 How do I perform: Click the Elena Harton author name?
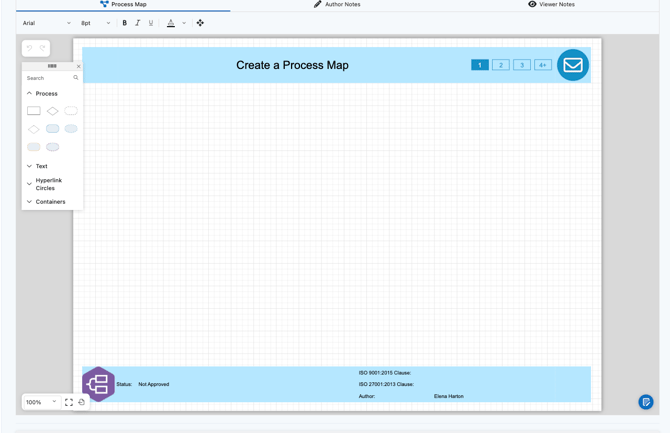coord(449,396)
